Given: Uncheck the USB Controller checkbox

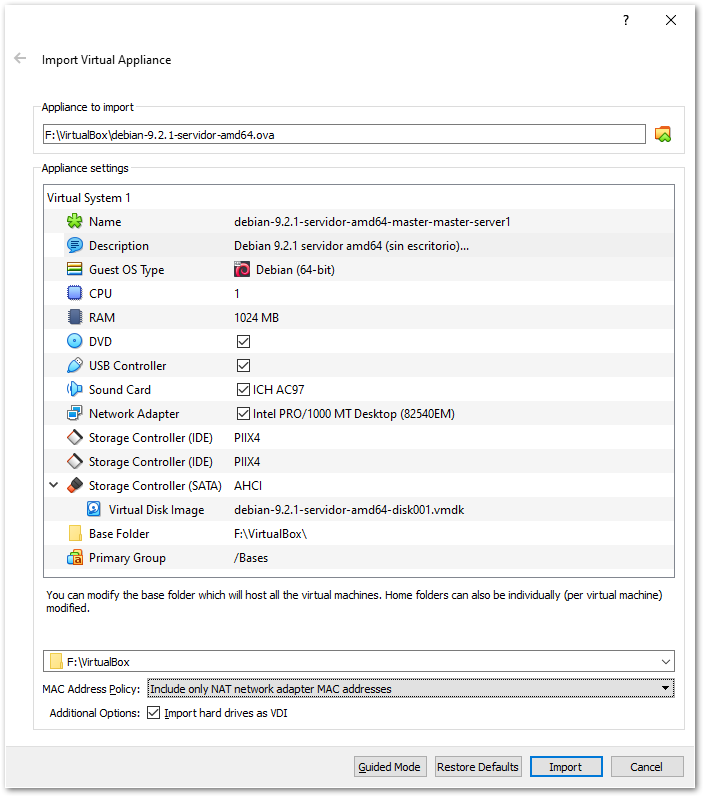Looking at the screenshot, I should coord(243,365).
